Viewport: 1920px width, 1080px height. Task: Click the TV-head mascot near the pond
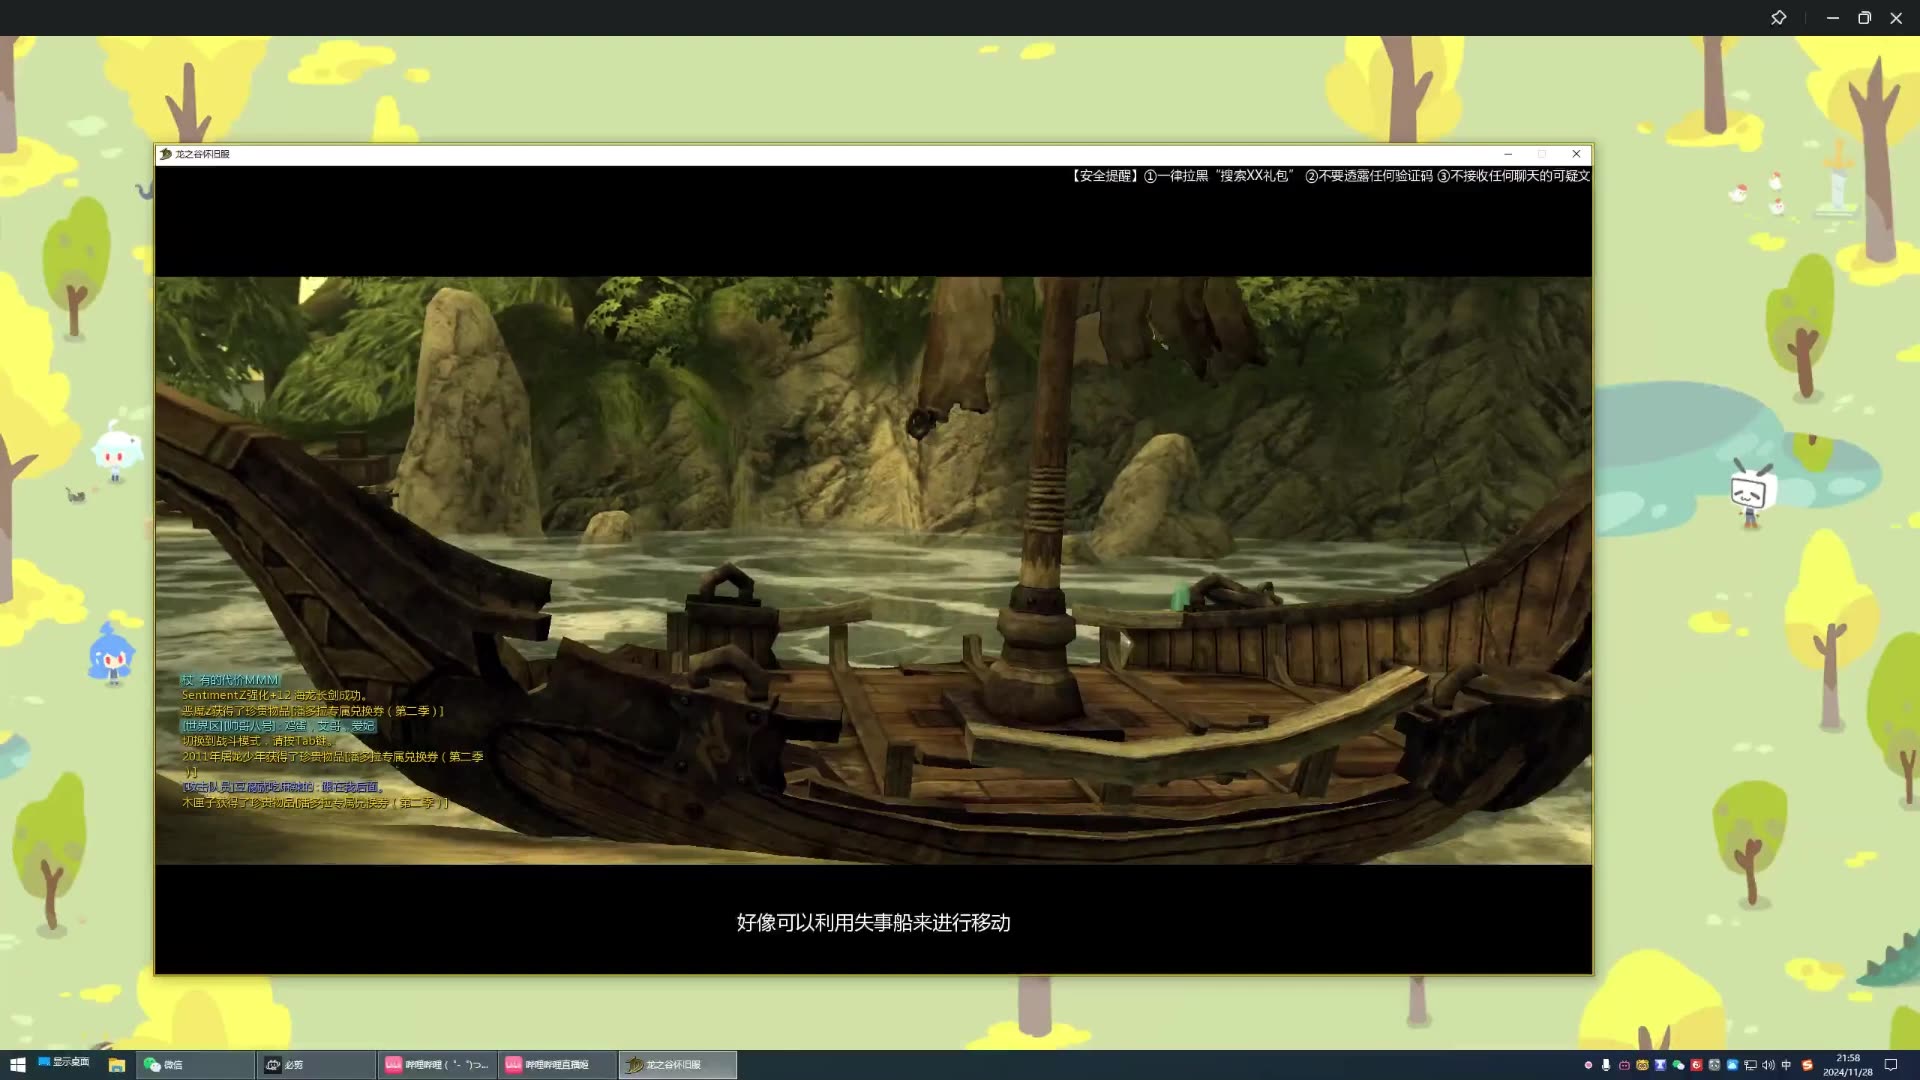pos(1751,494)
